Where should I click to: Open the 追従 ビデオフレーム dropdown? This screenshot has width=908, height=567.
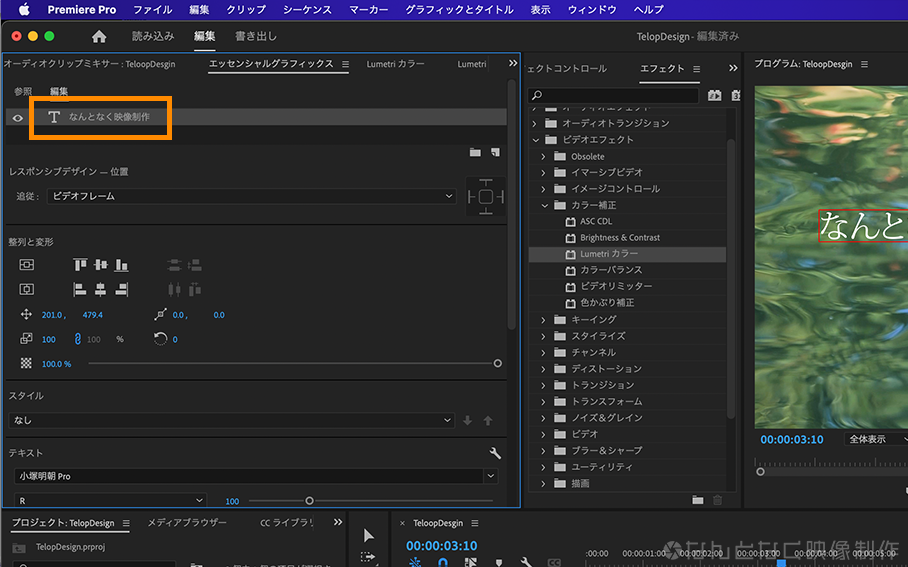pos(252,196)
